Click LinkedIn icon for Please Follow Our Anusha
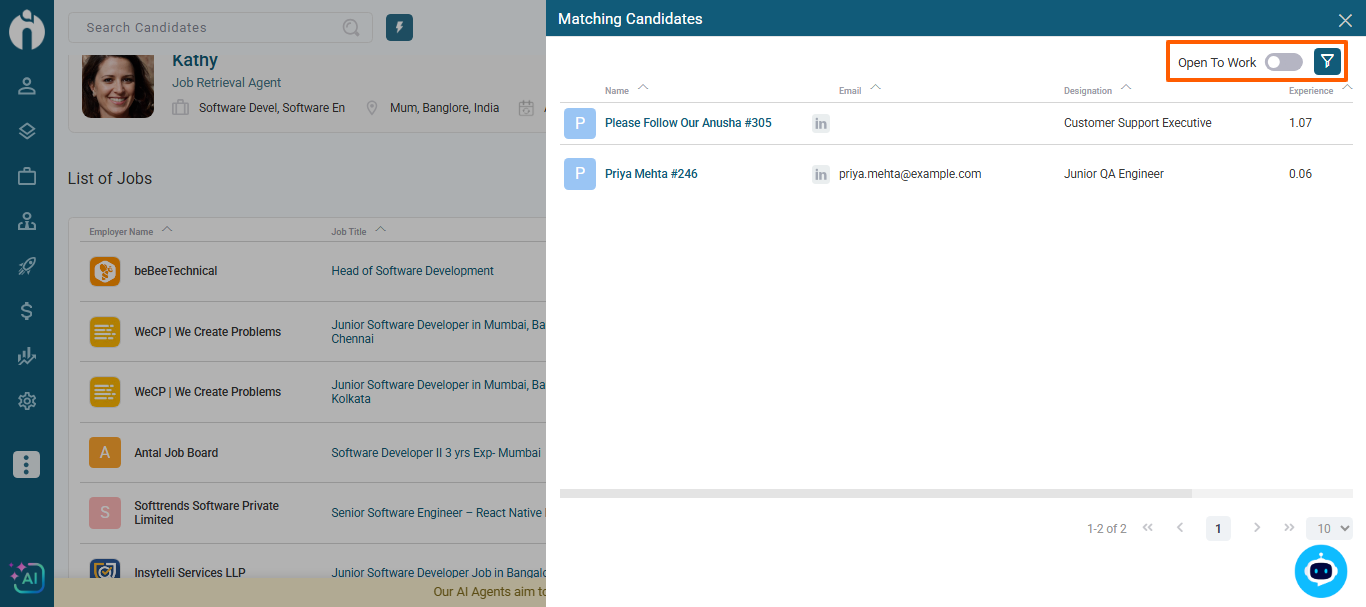 (x=821, y=123)
